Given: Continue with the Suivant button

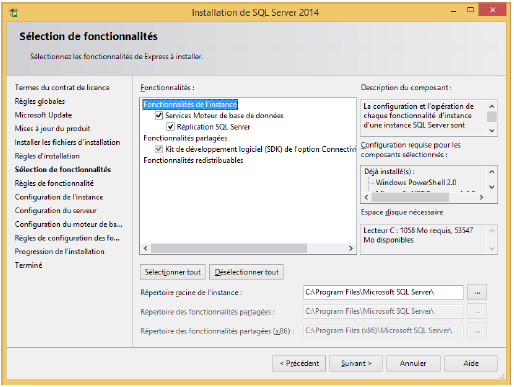Looking at the screenshot, I should tap(356, 363).
